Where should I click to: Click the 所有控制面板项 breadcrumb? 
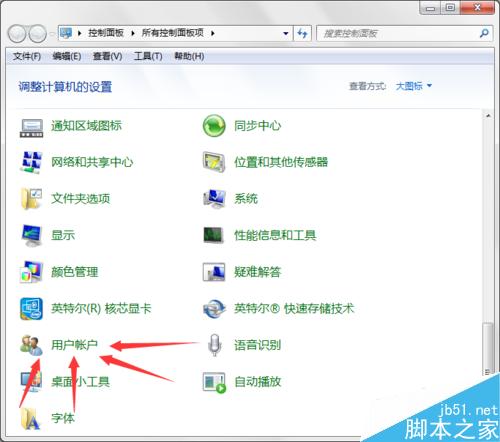pyautogui.click(x=172, y=33)
